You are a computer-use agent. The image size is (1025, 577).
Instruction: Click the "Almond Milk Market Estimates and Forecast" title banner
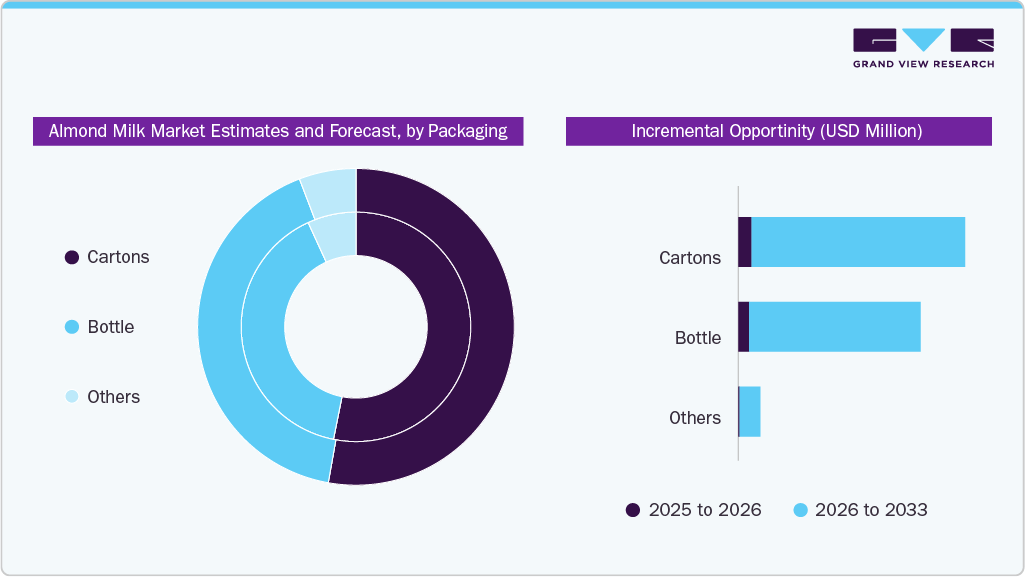point(278,131)
